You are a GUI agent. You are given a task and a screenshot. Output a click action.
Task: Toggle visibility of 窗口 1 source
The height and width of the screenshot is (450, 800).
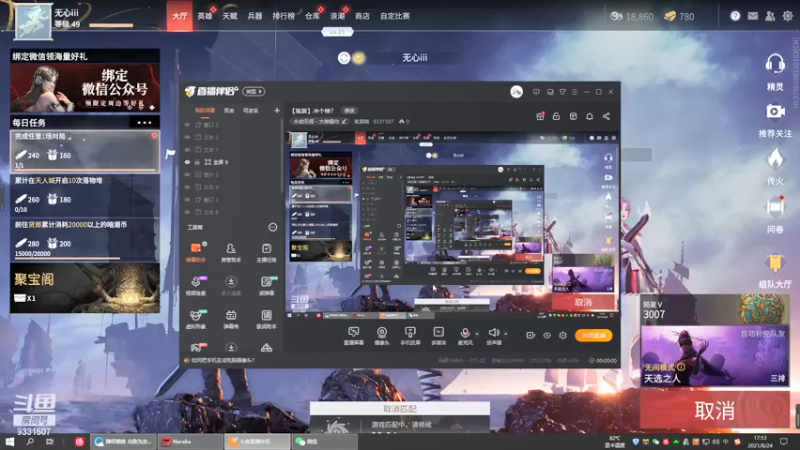(187, 199)
